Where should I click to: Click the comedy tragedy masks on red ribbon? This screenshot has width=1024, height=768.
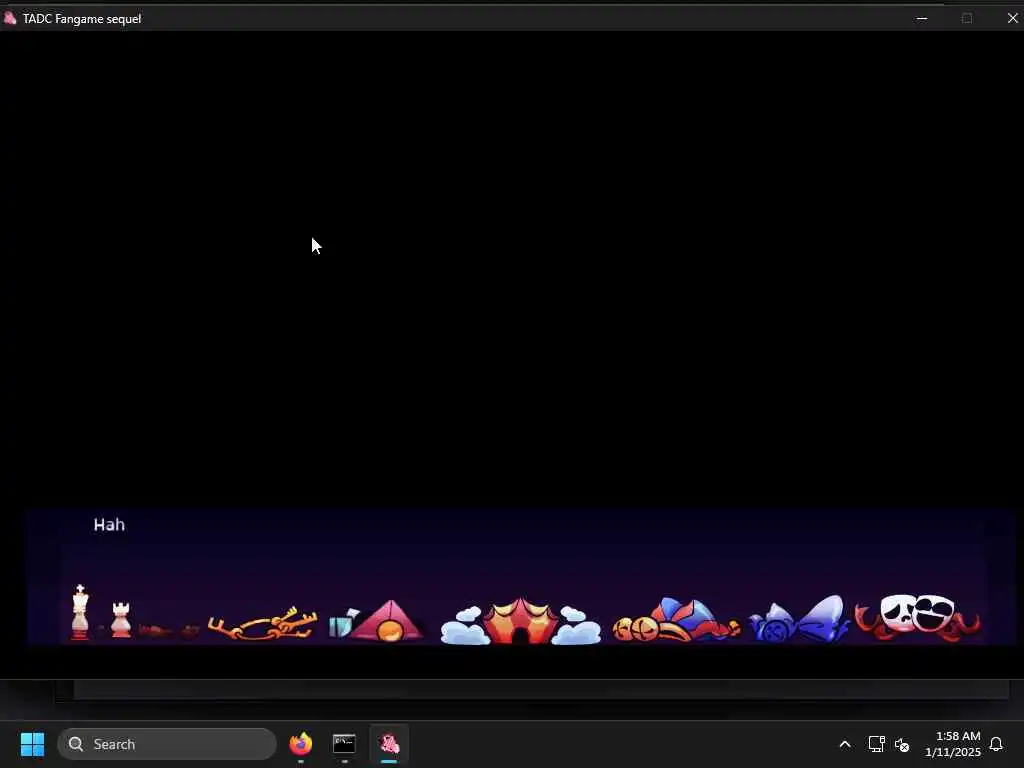point(918,615)
